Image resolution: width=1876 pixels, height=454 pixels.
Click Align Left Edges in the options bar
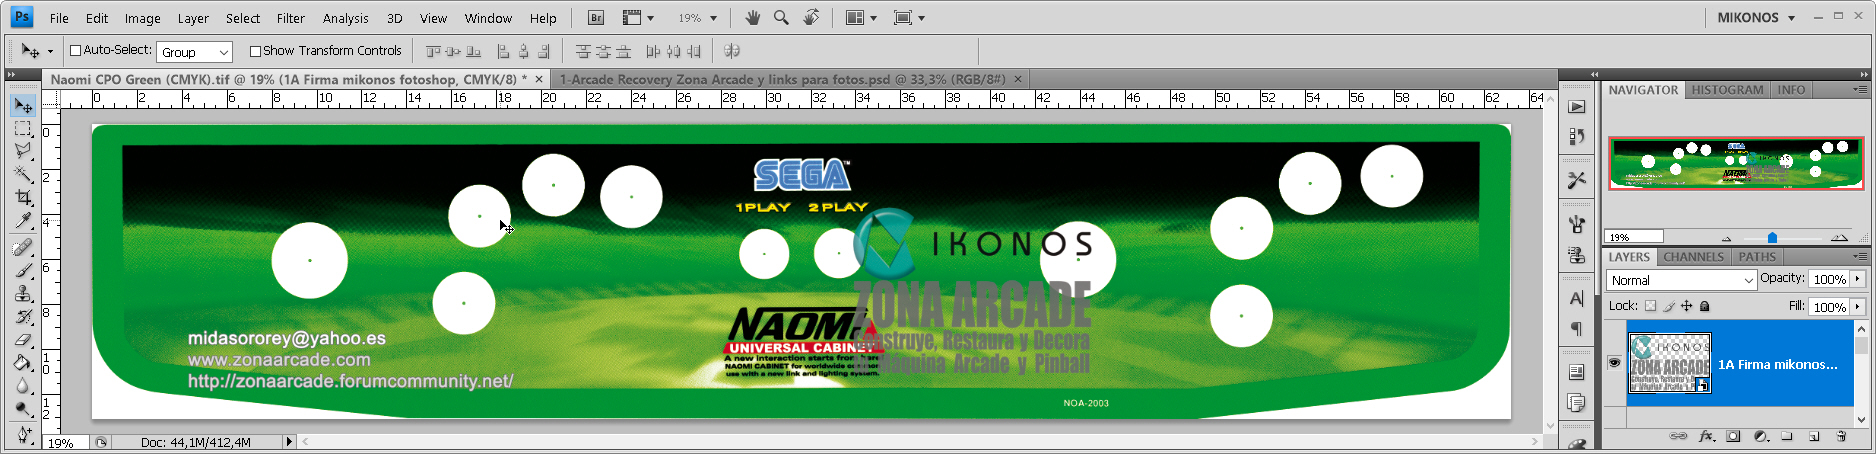point(503,51)
